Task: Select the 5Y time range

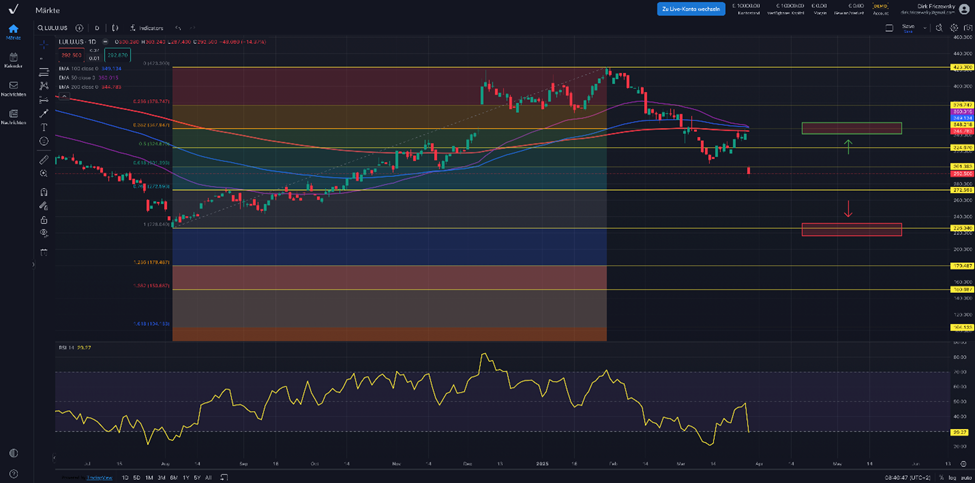Action: click(196, 477)
